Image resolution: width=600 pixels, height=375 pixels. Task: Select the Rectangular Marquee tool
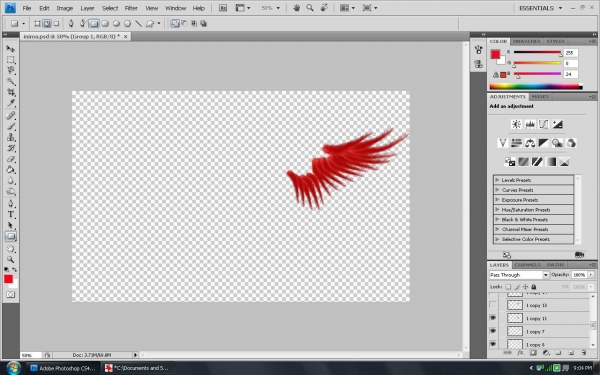(10, 60)
